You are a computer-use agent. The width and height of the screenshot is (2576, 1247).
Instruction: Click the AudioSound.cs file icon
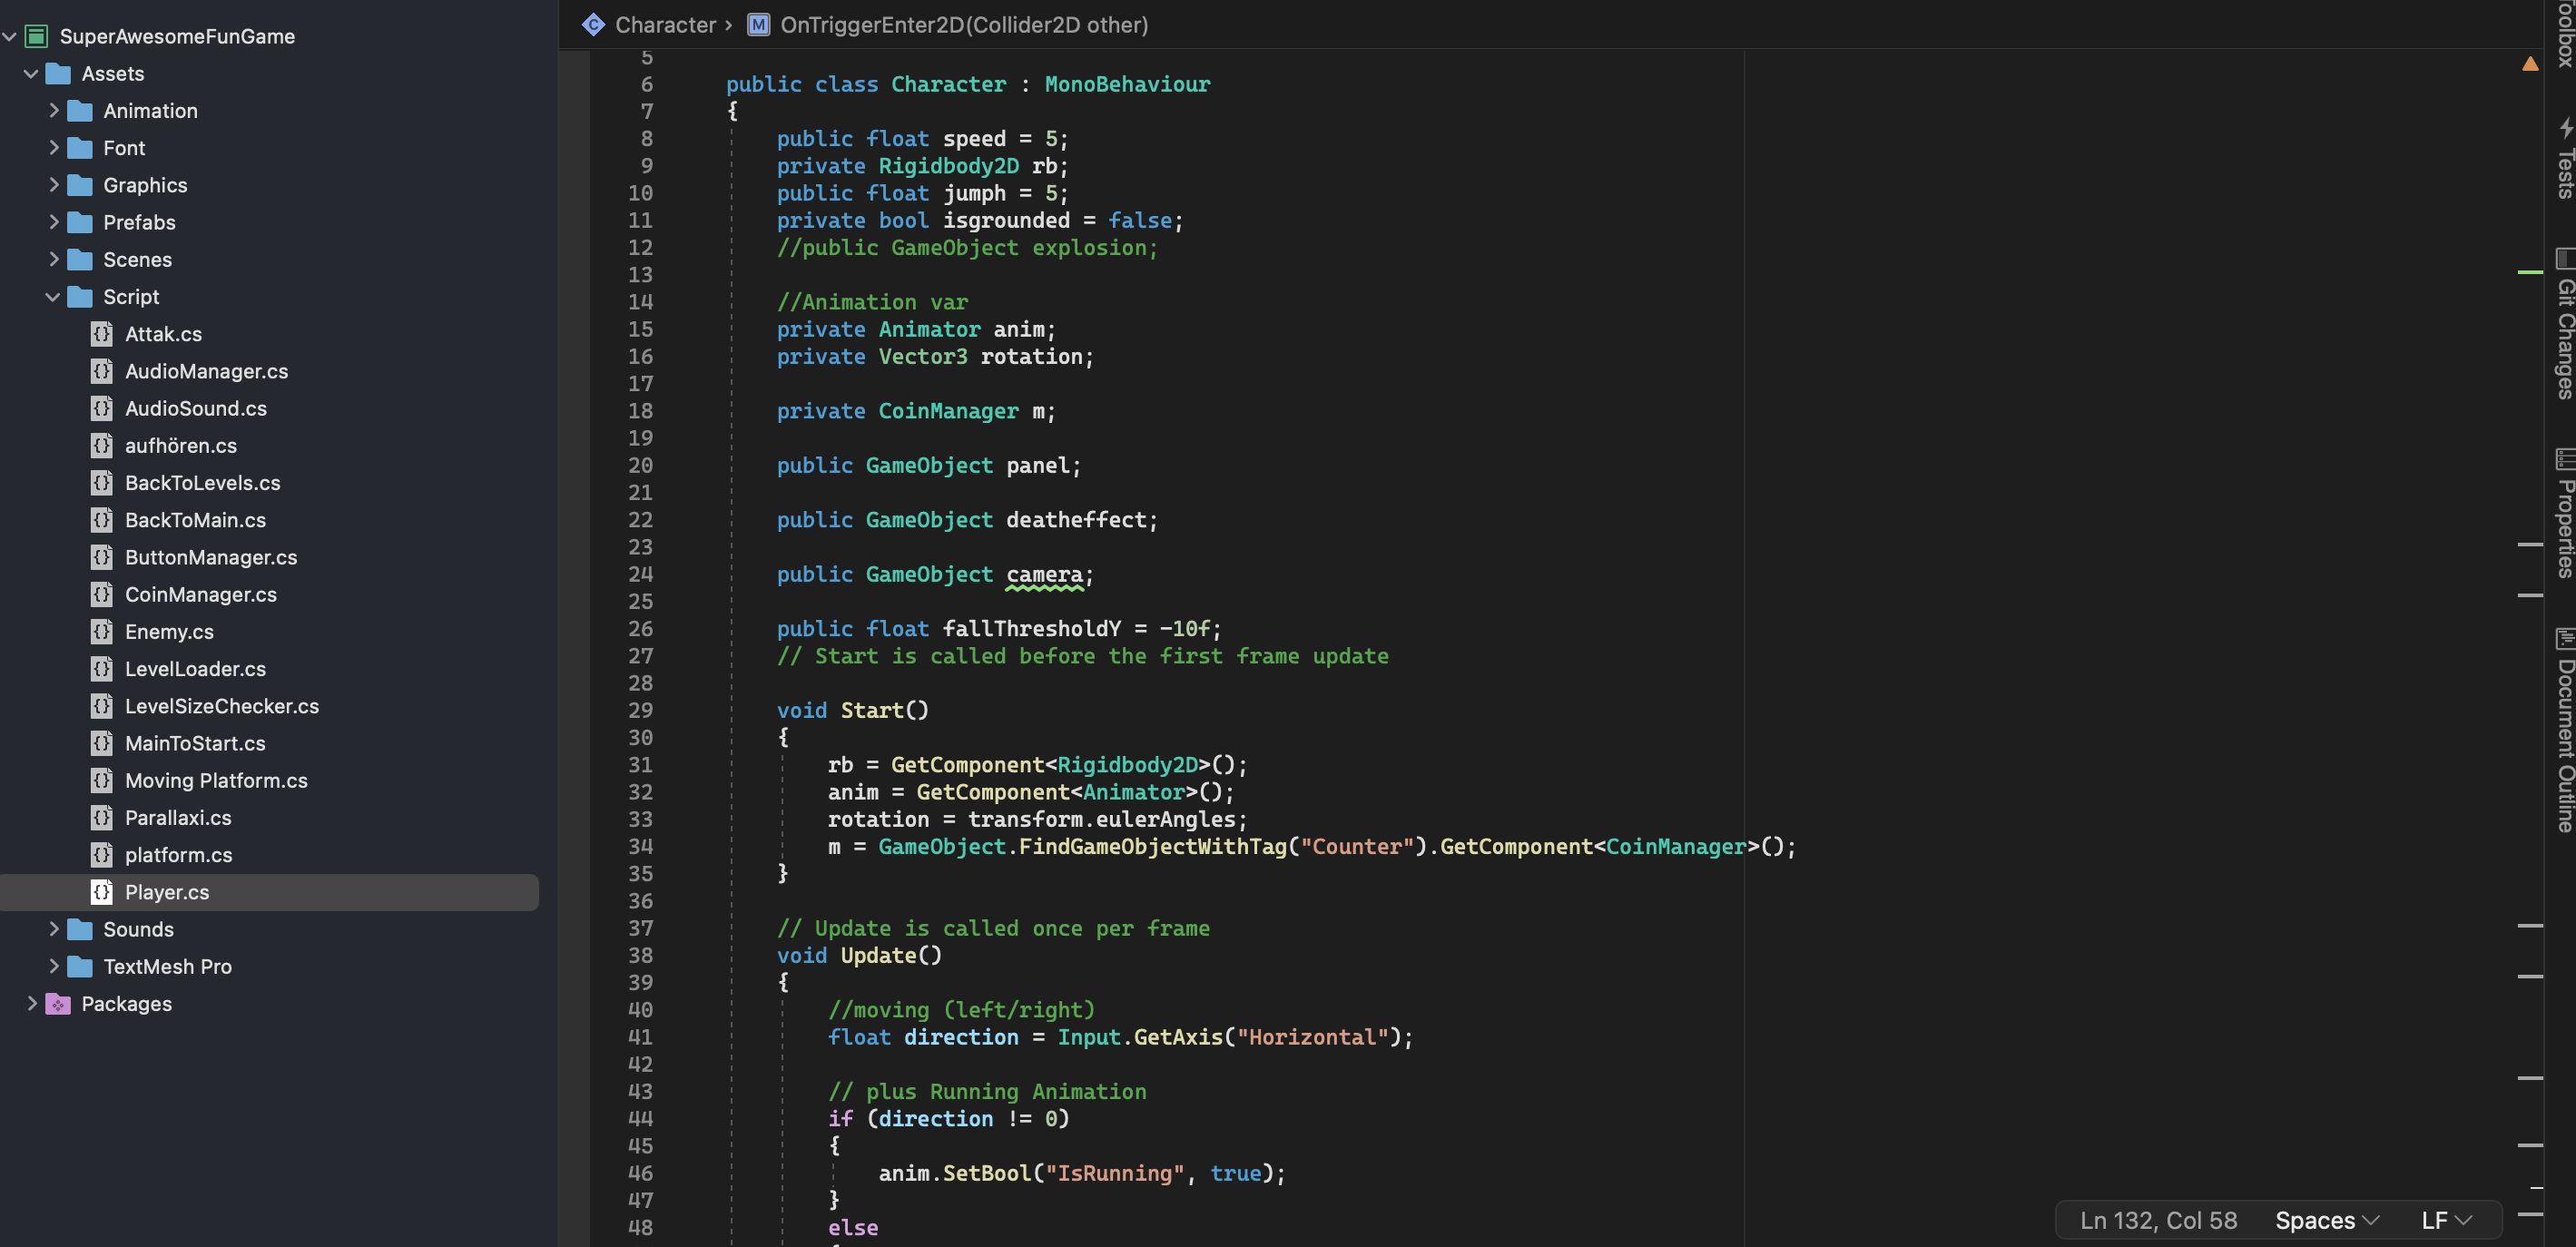click(x=102, y=408)
